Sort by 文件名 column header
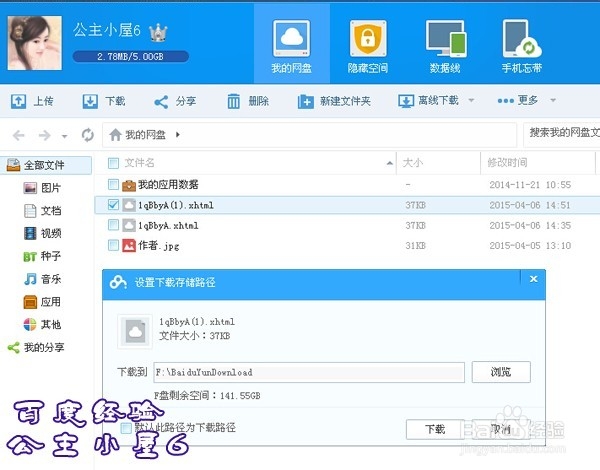Image resolution: width=600 pixels, height=470 pixels. 139,163
